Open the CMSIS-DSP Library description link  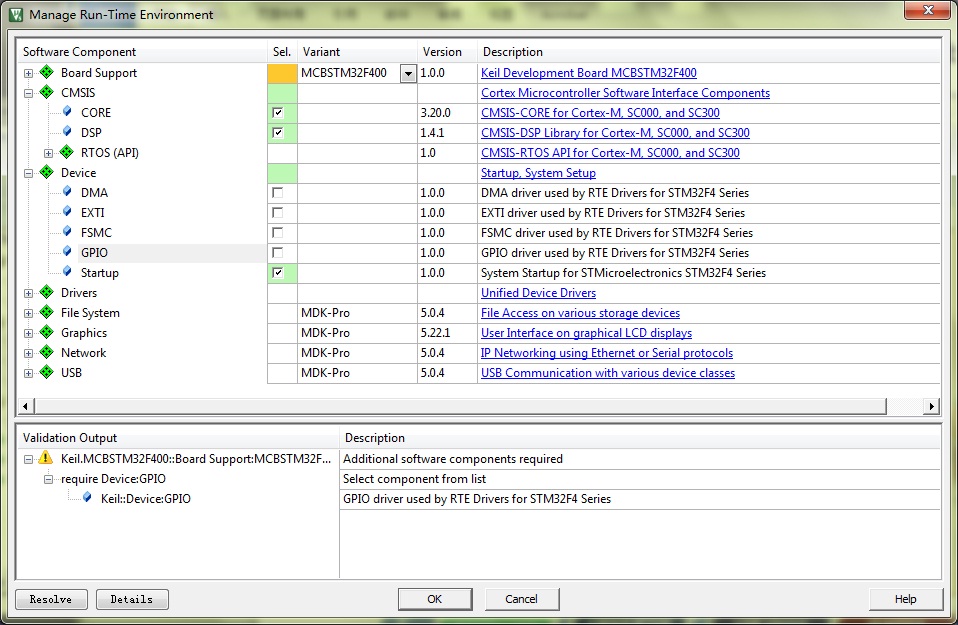pos(615,133)
